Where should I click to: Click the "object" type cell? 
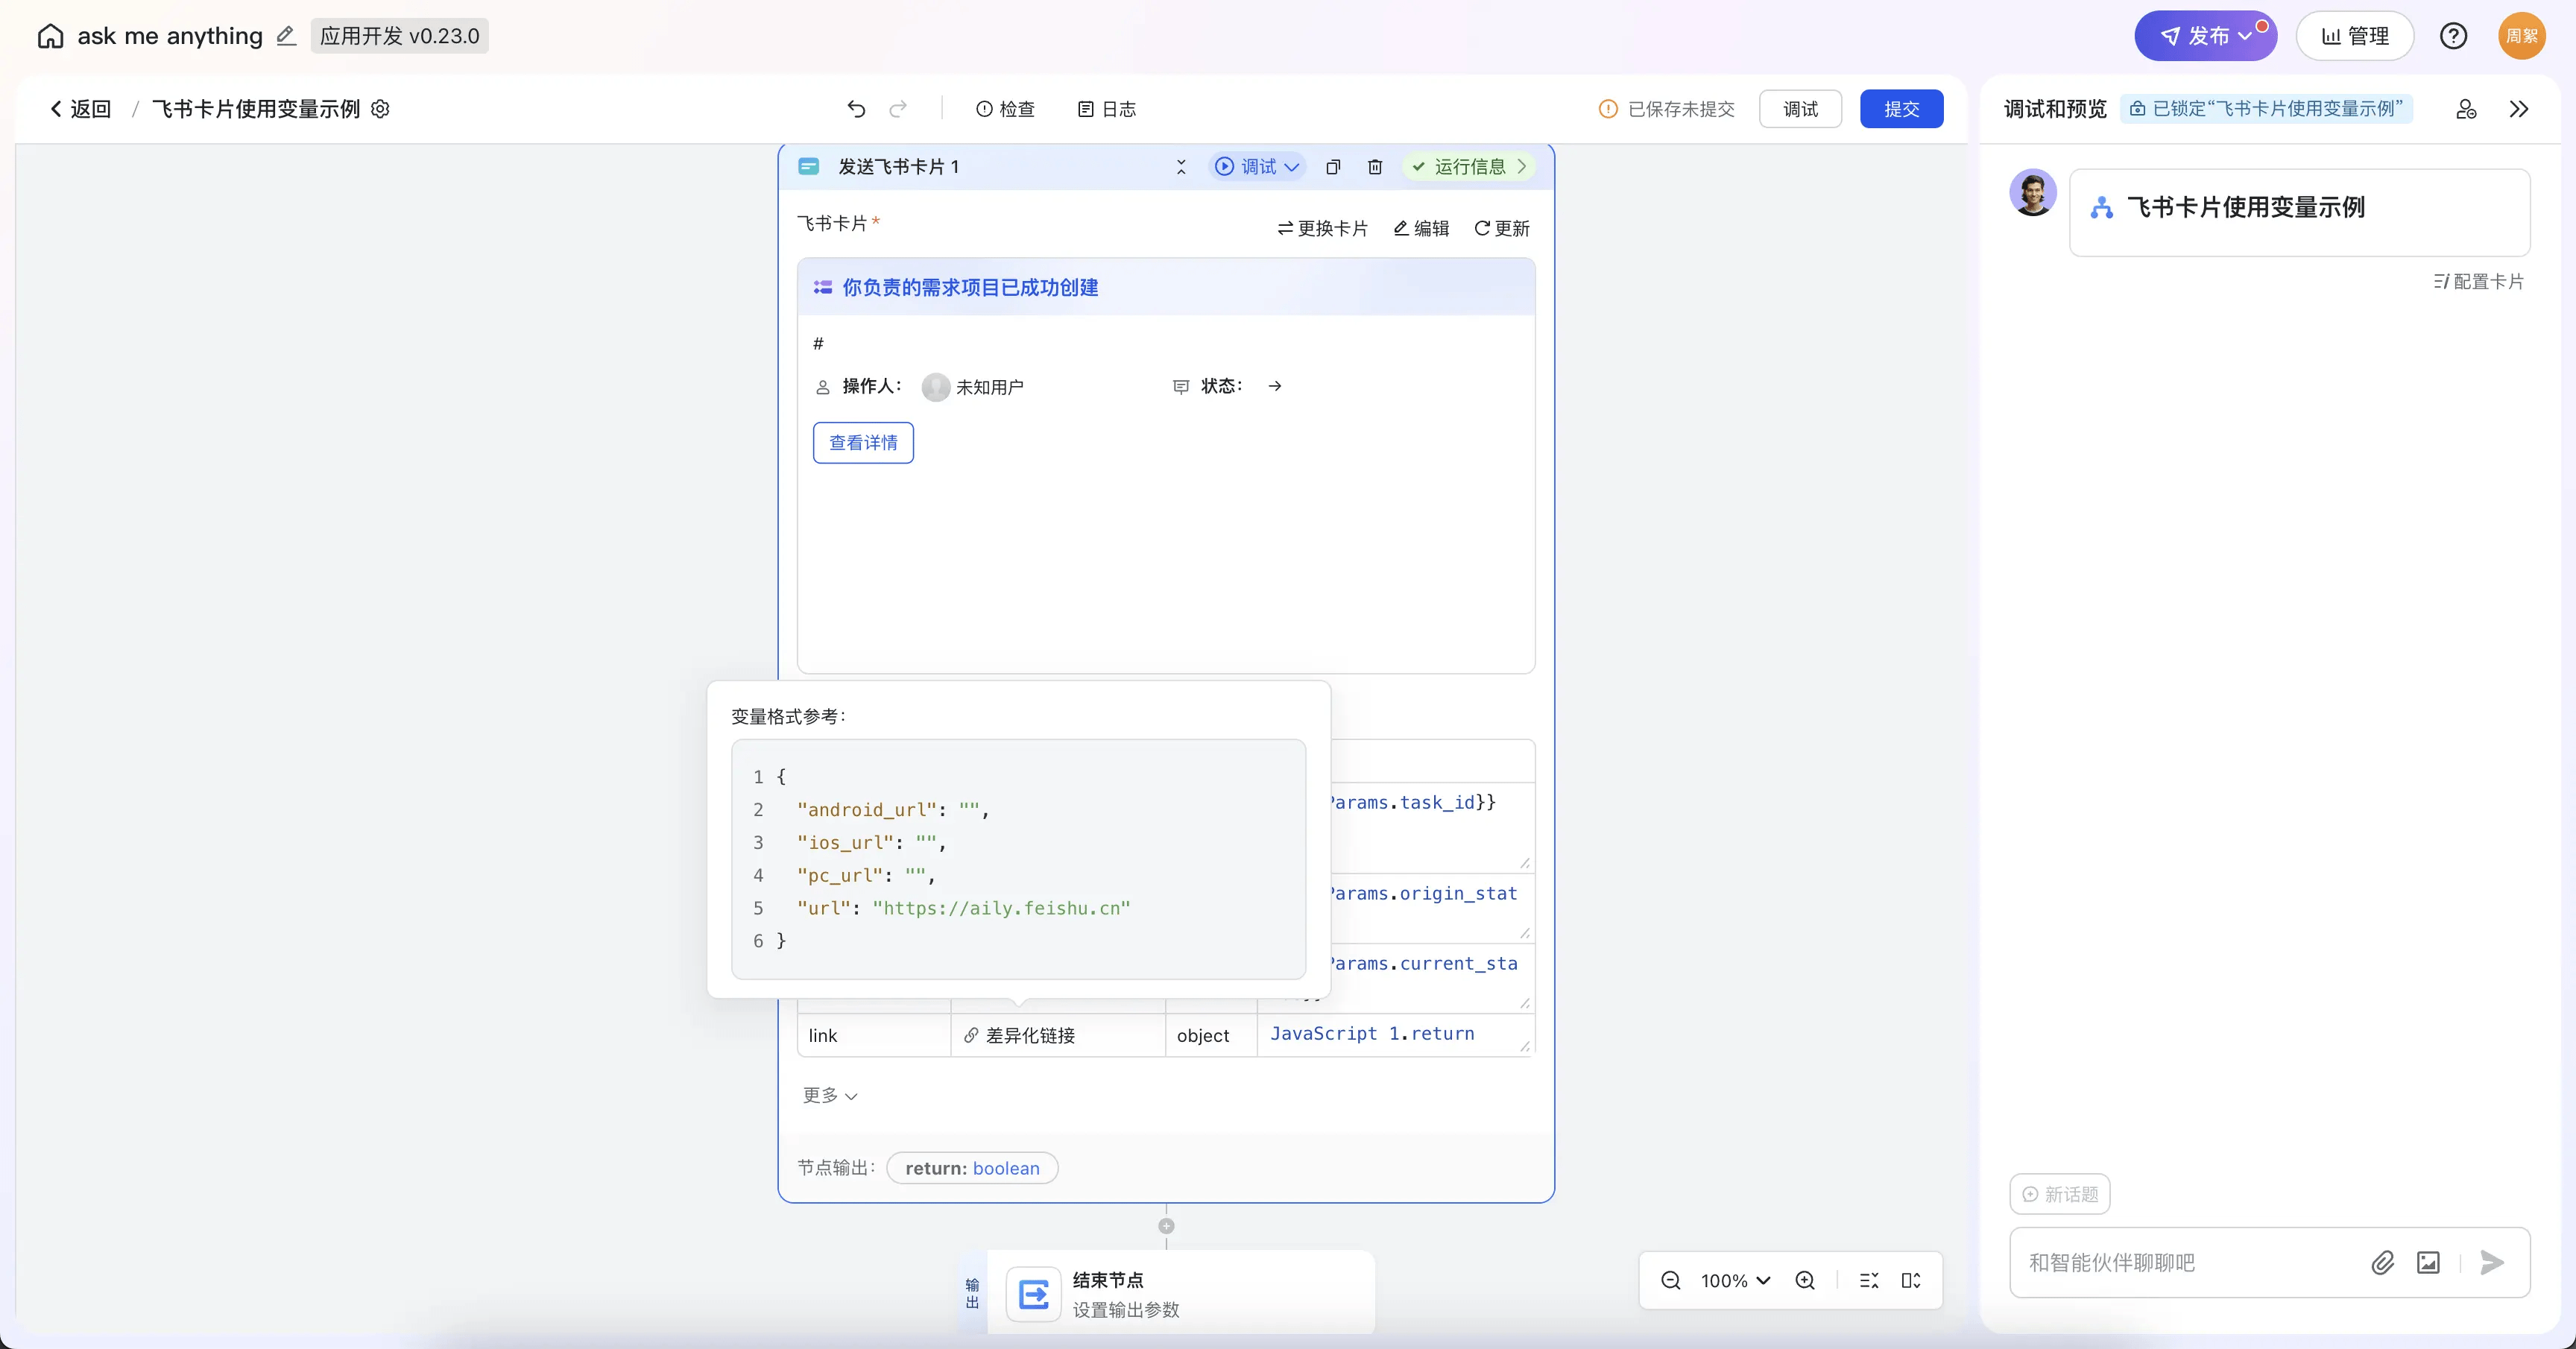click(1210, 1035)
